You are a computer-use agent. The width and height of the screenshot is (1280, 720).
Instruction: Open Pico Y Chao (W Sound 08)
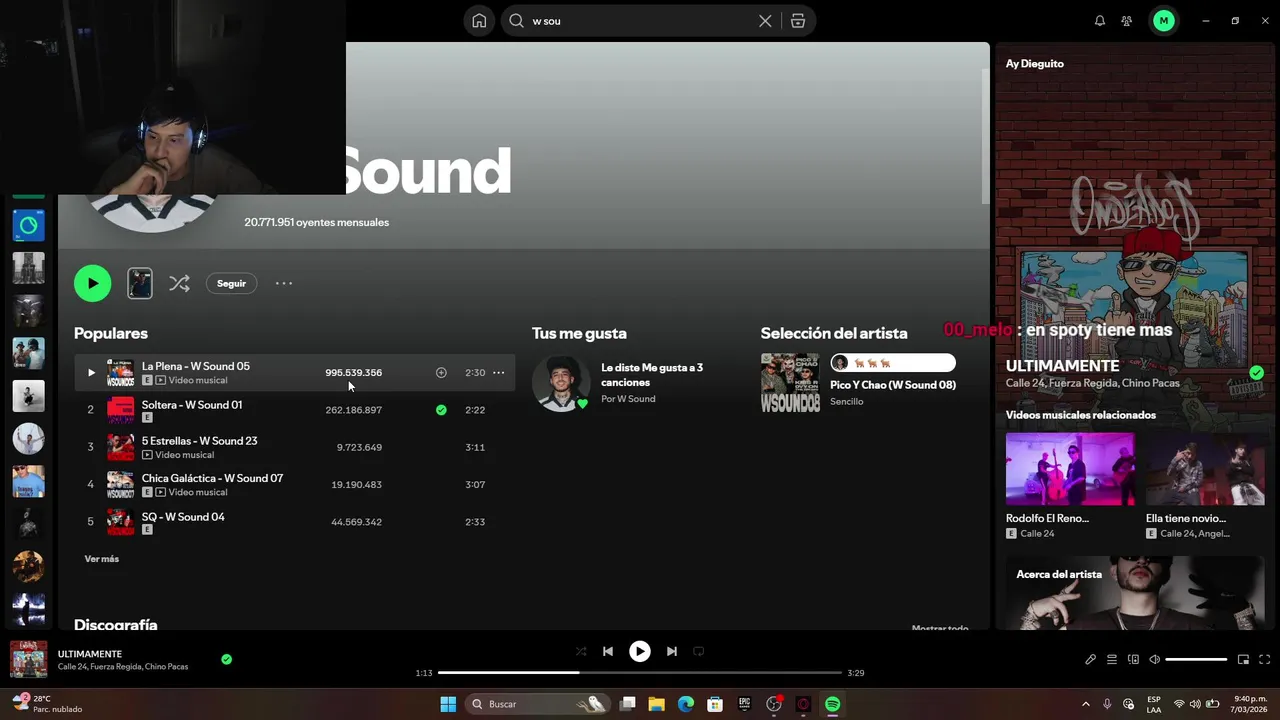(893, 385)
